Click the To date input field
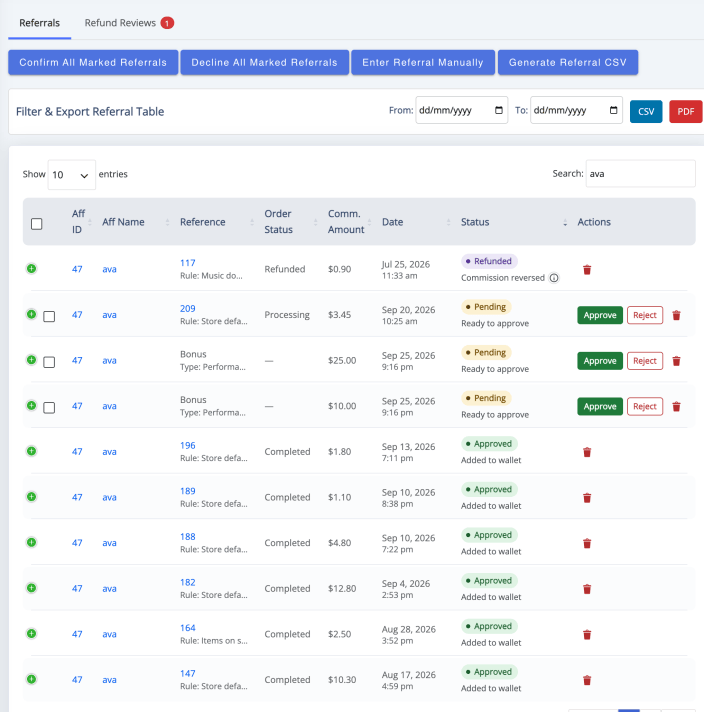The width and height of the screenshot is (704, 712). (576, 110)
